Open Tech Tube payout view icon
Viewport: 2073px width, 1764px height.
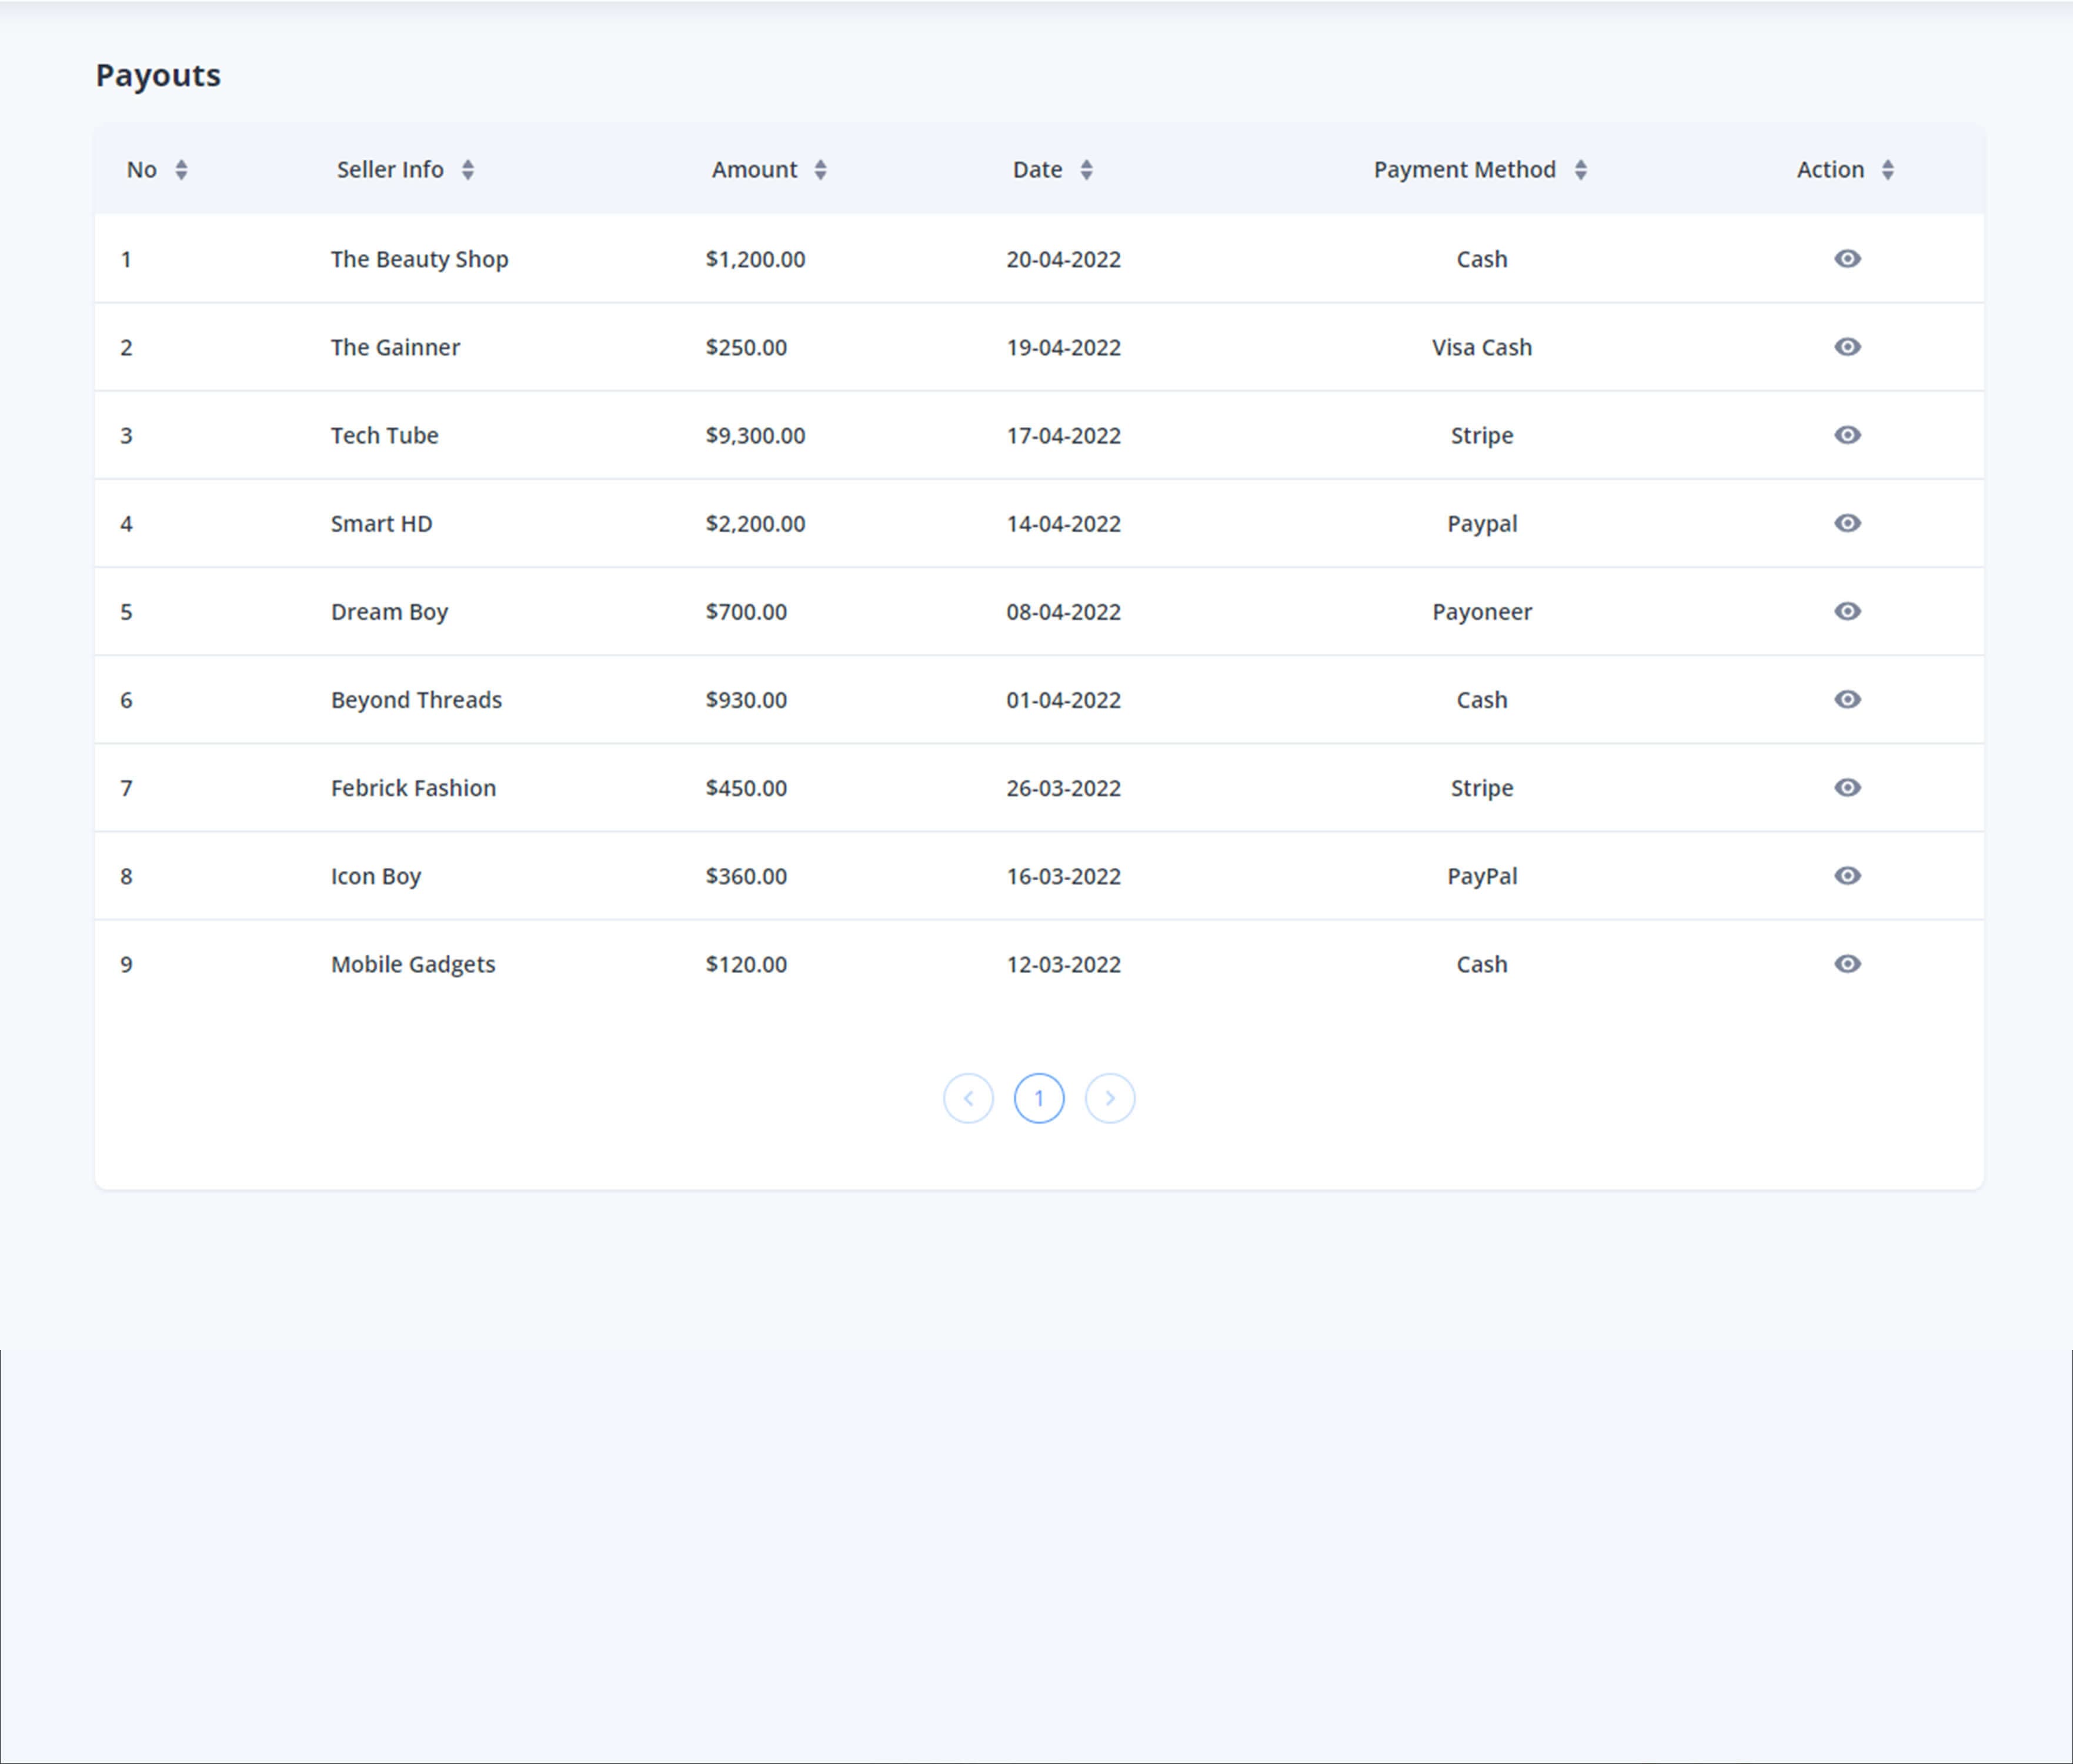point(1847,435)
